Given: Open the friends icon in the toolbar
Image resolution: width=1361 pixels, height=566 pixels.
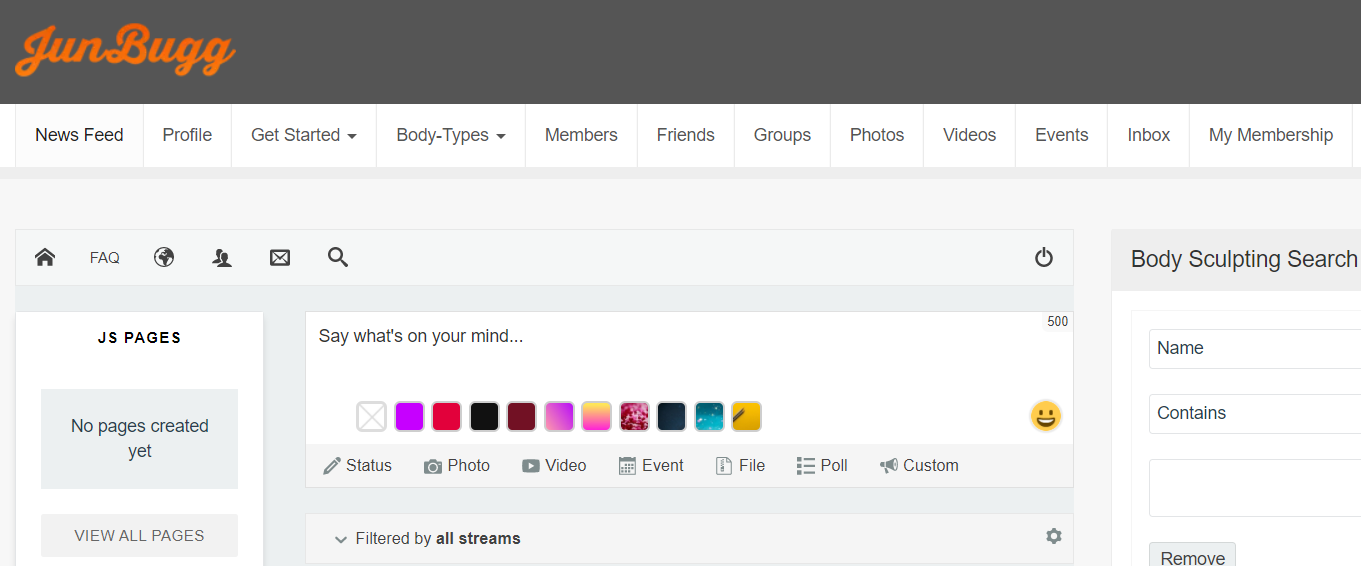Looking at the screenshot, I should click(222, 258).
